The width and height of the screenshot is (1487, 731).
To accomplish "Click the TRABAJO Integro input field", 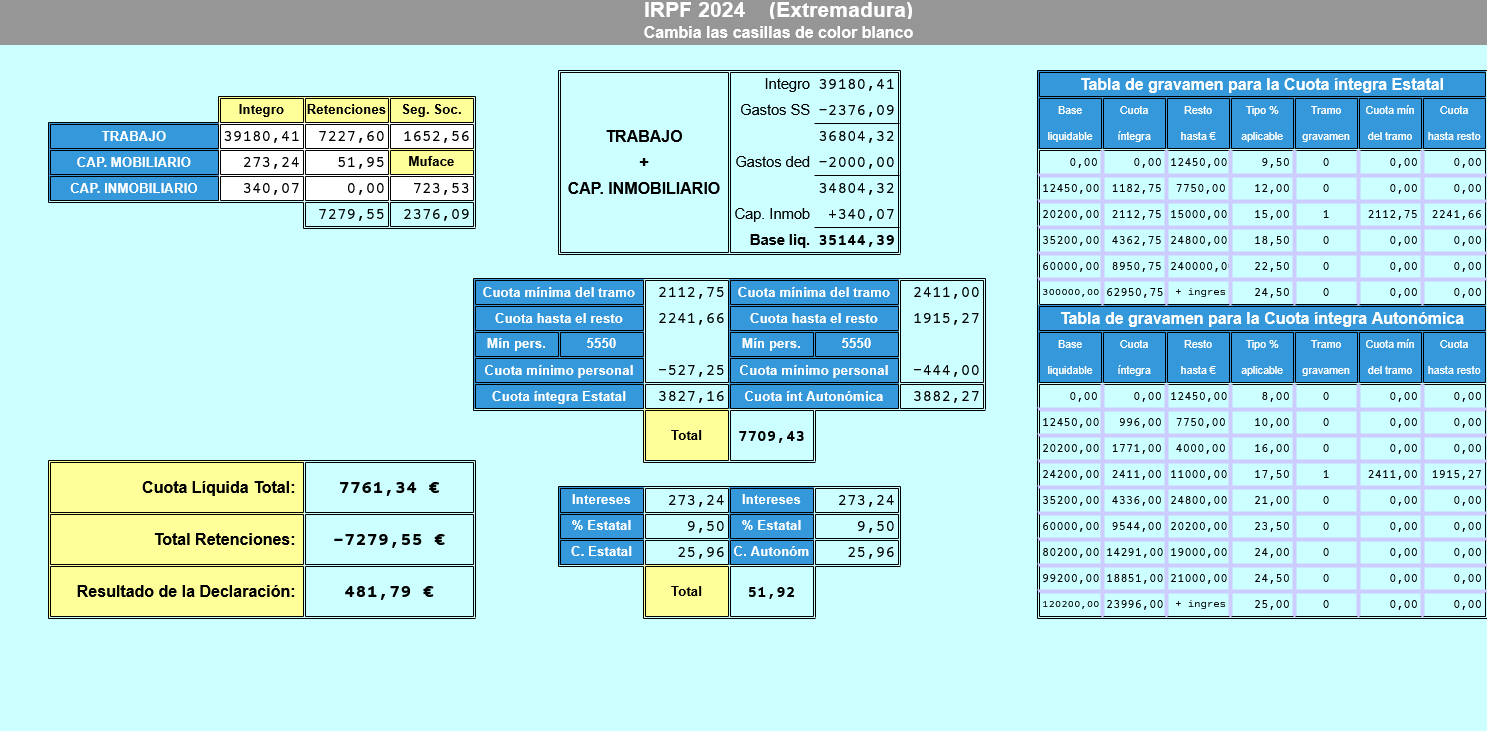I will [261, 136].
